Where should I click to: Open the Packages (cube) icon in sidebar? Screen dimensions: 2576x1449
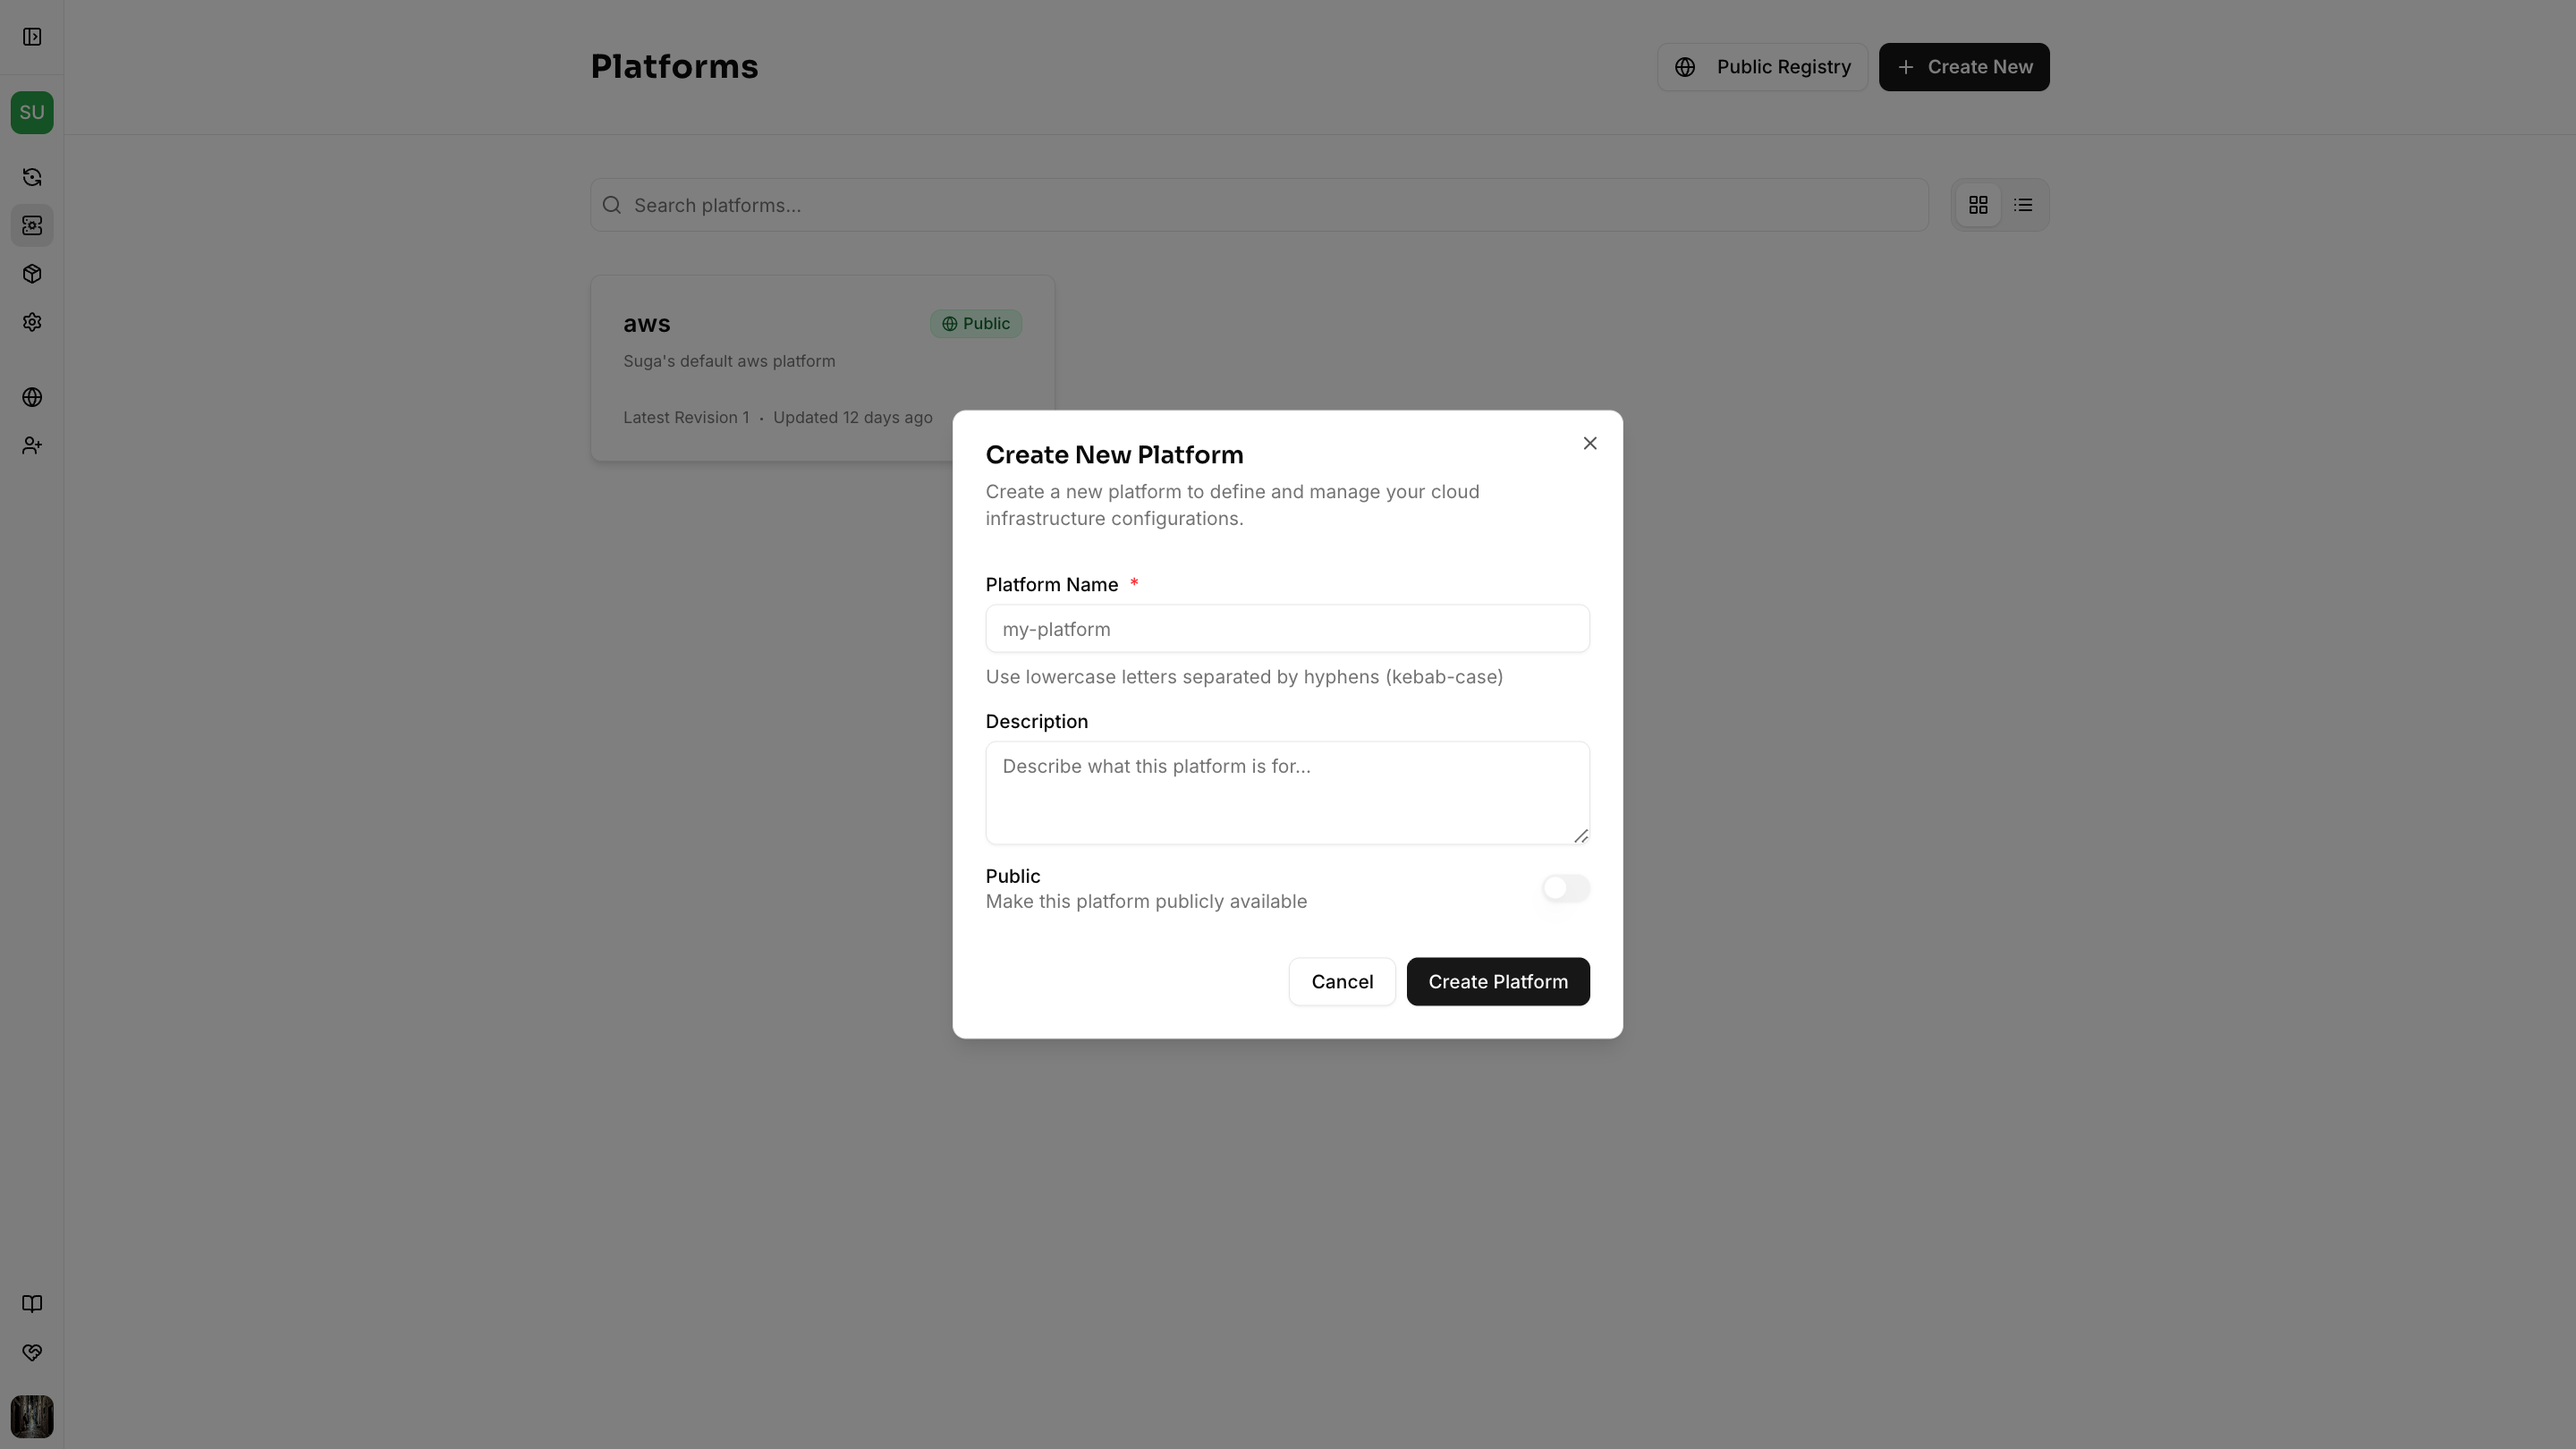point(32,274)
